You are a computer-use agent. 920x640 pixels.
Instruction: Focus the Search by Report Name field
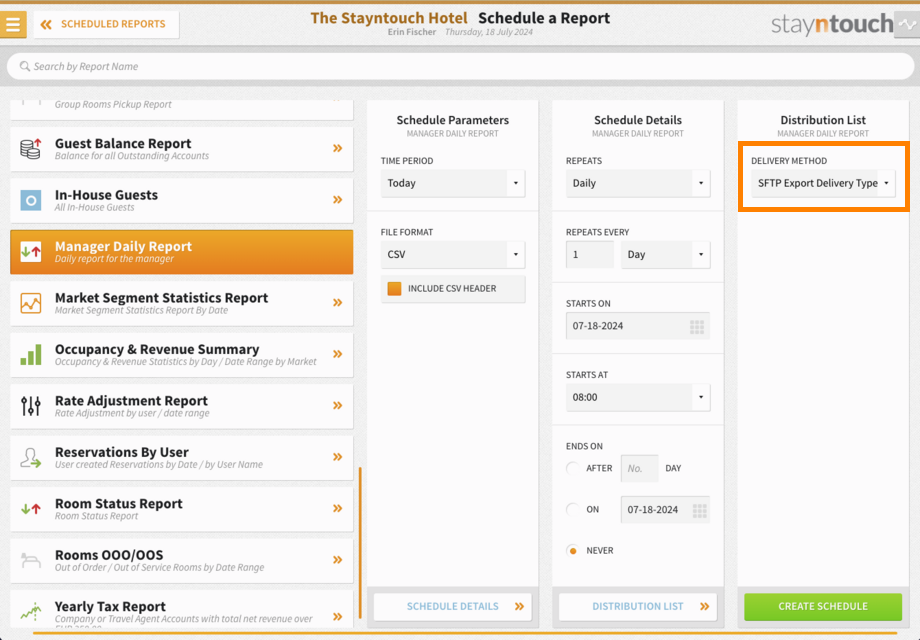[461, 66]
